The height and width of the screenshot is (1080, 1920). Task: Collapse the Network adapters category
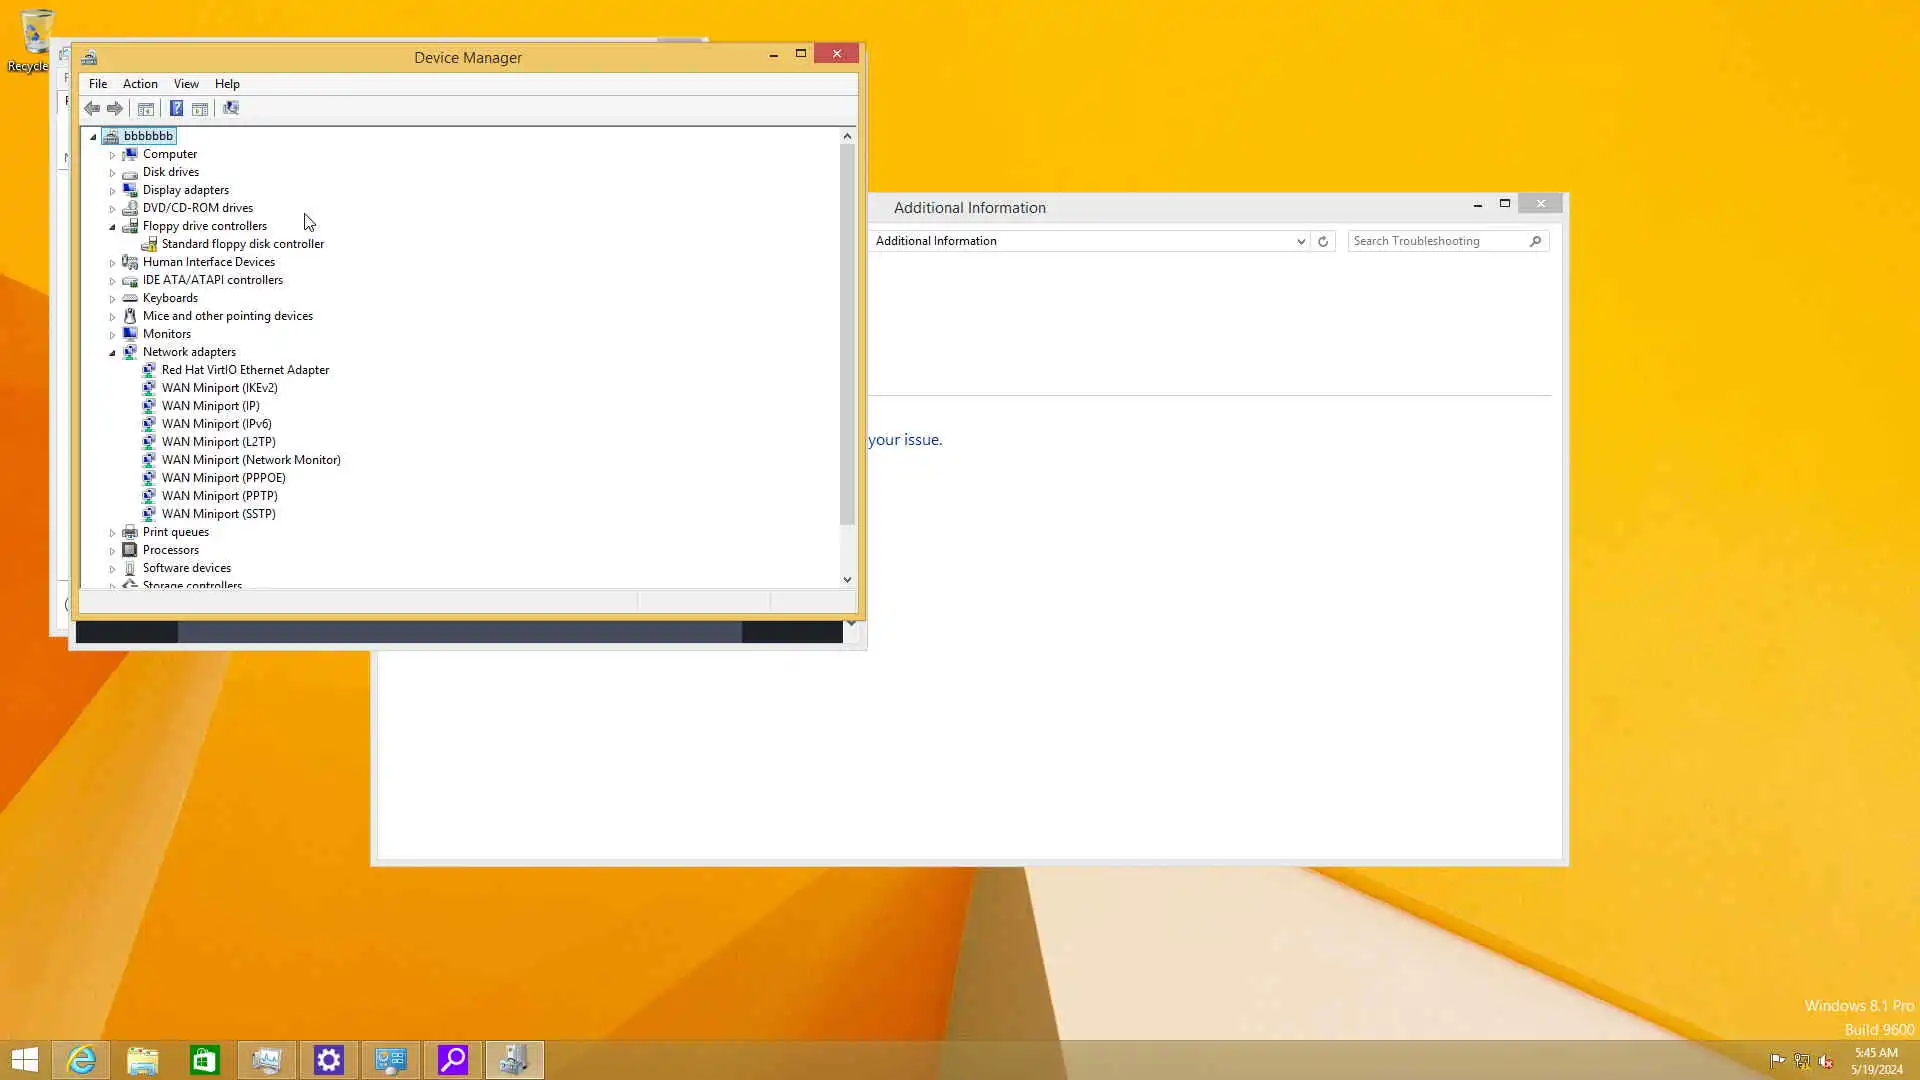[112, 352]
